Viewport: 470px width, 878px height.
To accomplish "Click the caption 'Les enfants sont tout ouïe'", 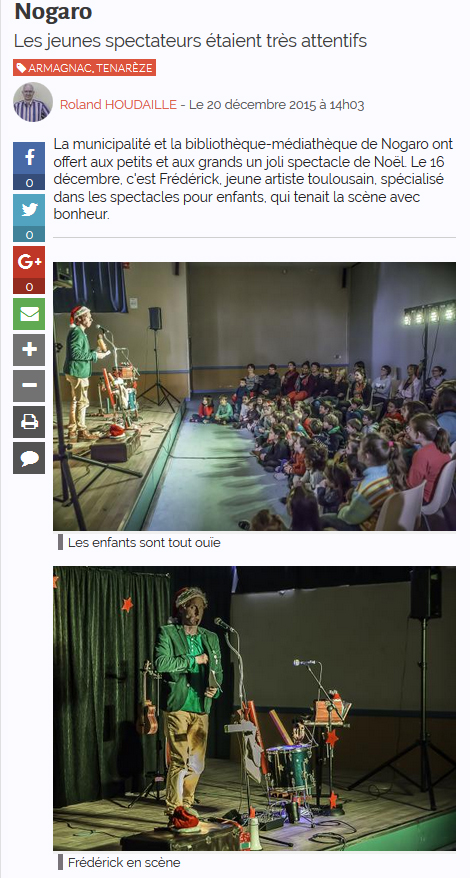I will (144, 543).
